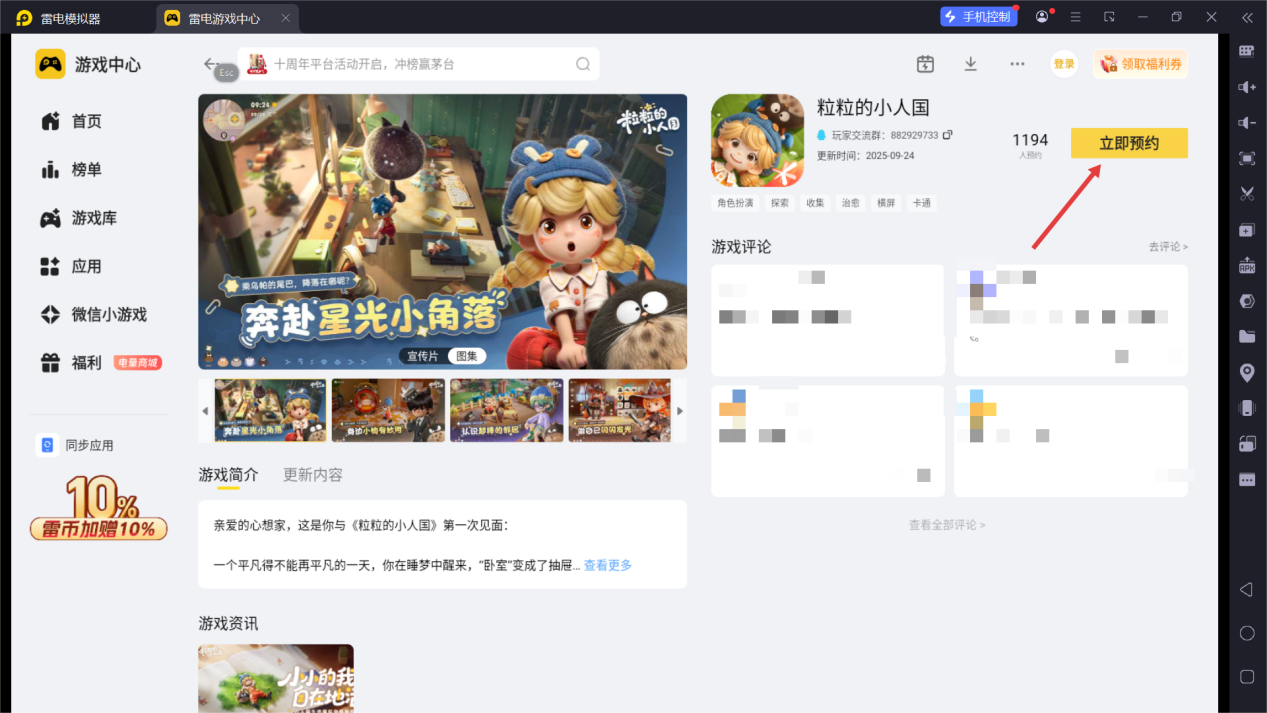The width and height of the screenshot is (1267, 713).
Task: Open the keyboard mapping tool on emulator sidebar
Action: [x=1245, y=50]
